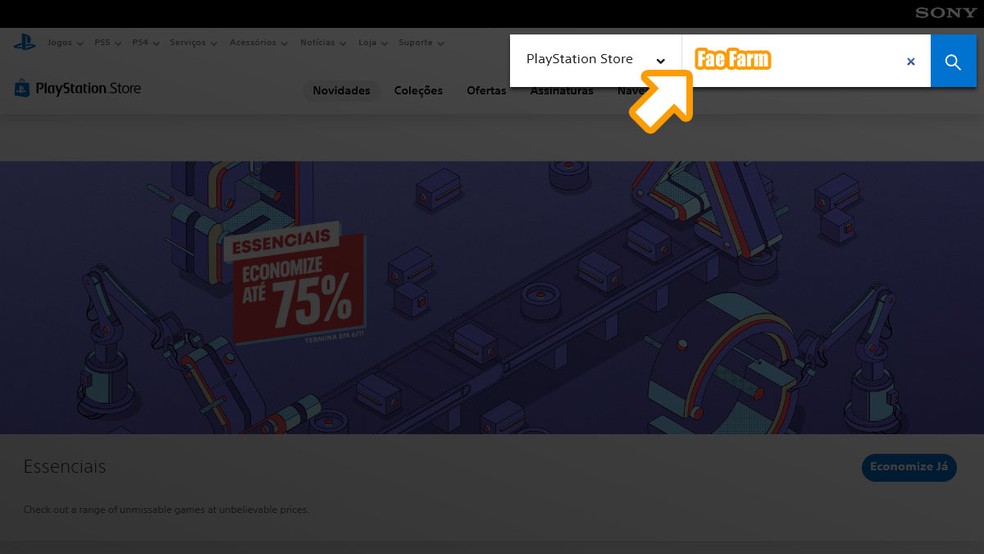This screenshot has width=984, height=554.
Task: Click the Economize Já button
Action: coord(909,467)
